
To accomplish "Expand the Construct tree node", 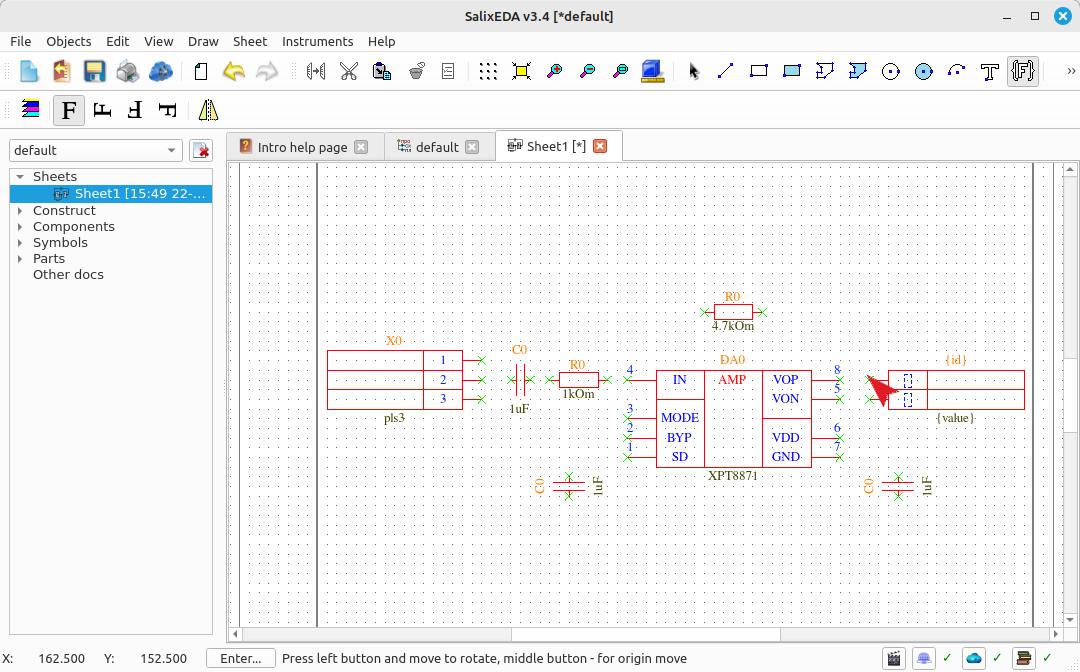I will click(x=20, y=211).
